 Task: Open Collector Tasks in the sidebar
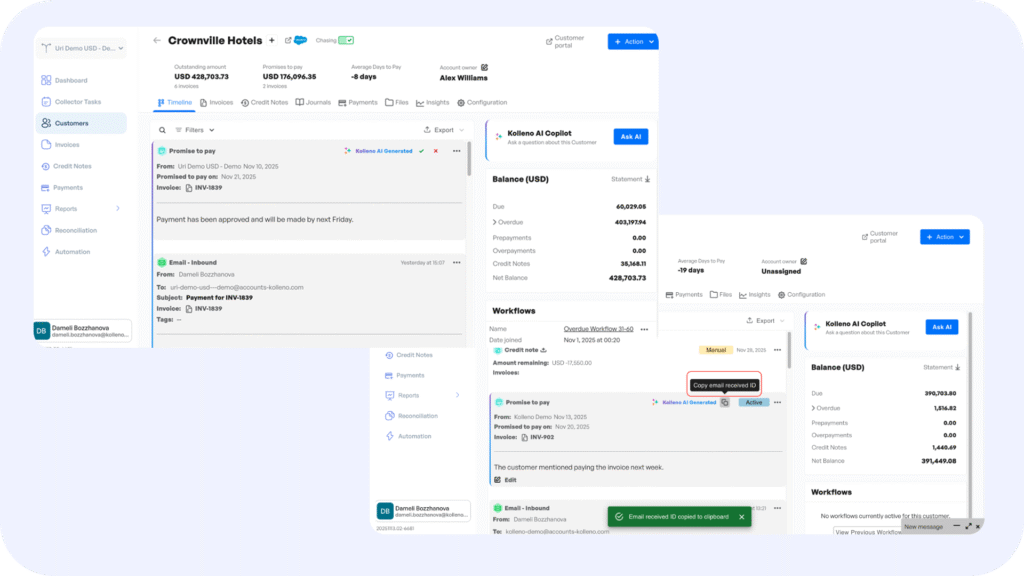[78, 102]
